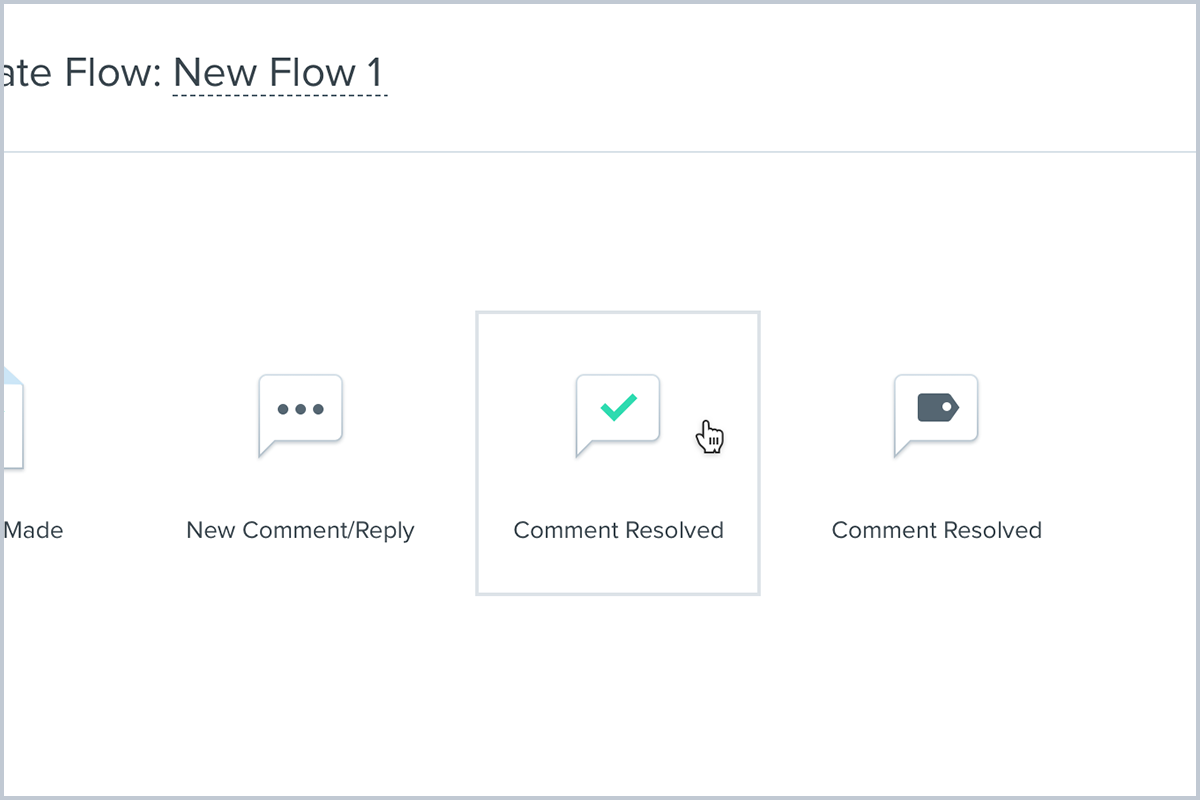Click the tail of the checkmark speech bubble

tap(581, 449)
